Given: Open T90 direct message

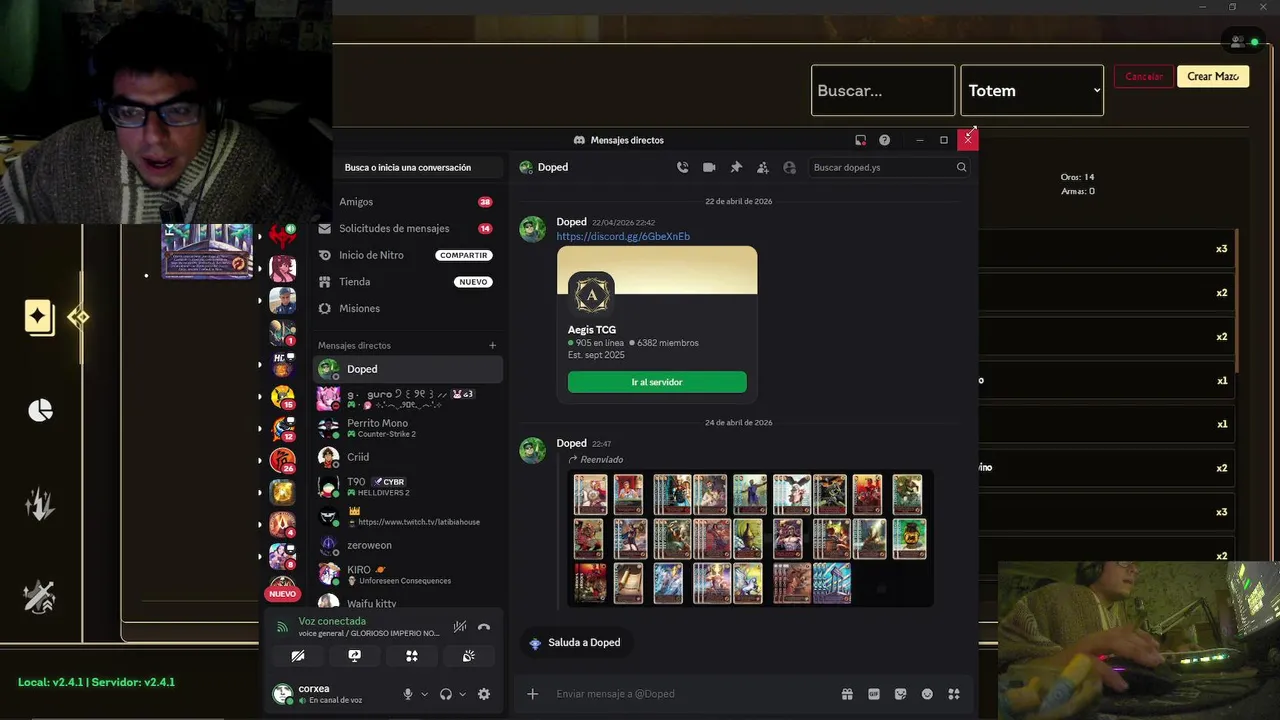Looking at the screenshot, I should point(407,487).
